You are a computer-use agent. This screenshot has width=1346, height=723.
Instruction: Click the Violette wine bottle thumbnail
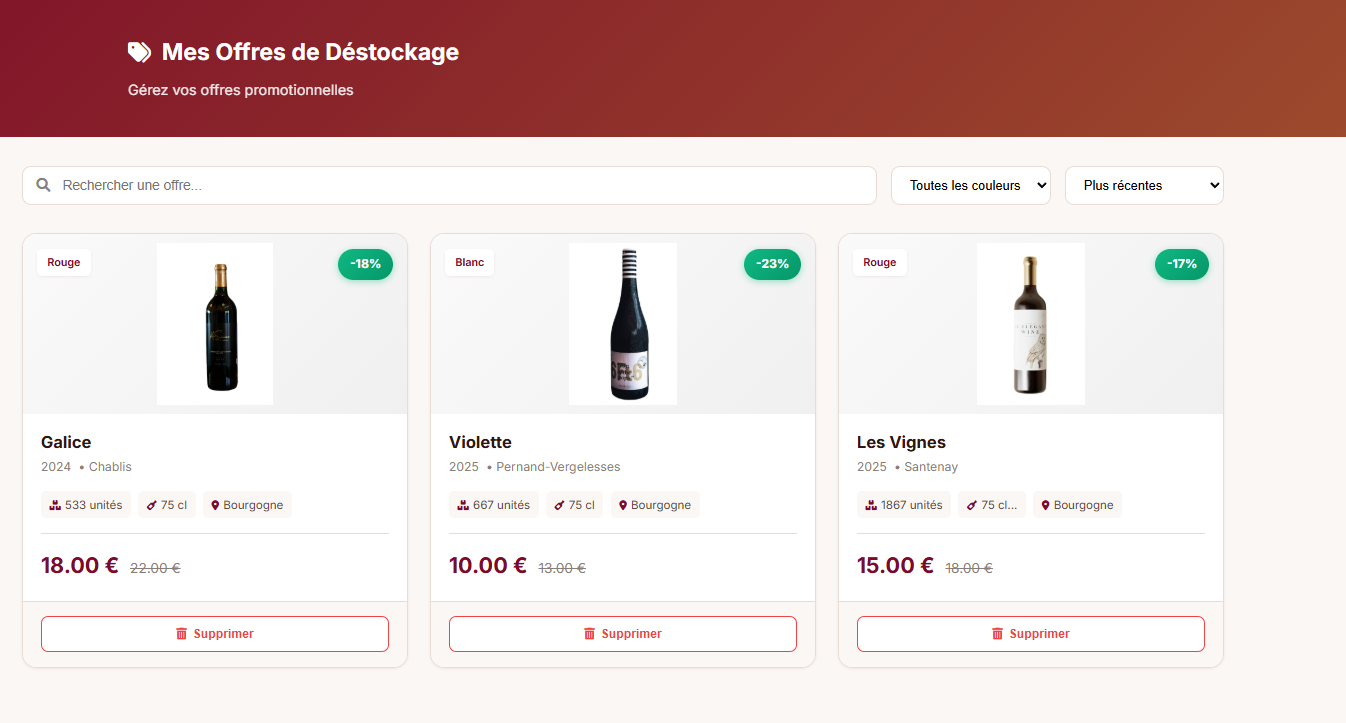622,323
